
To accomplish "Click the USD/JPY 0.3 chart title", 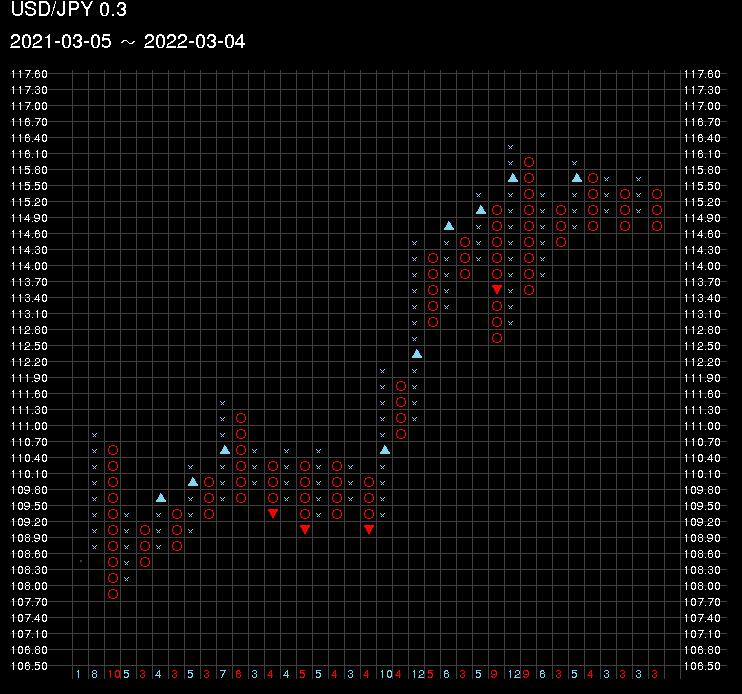I will (x=68, y=12).
